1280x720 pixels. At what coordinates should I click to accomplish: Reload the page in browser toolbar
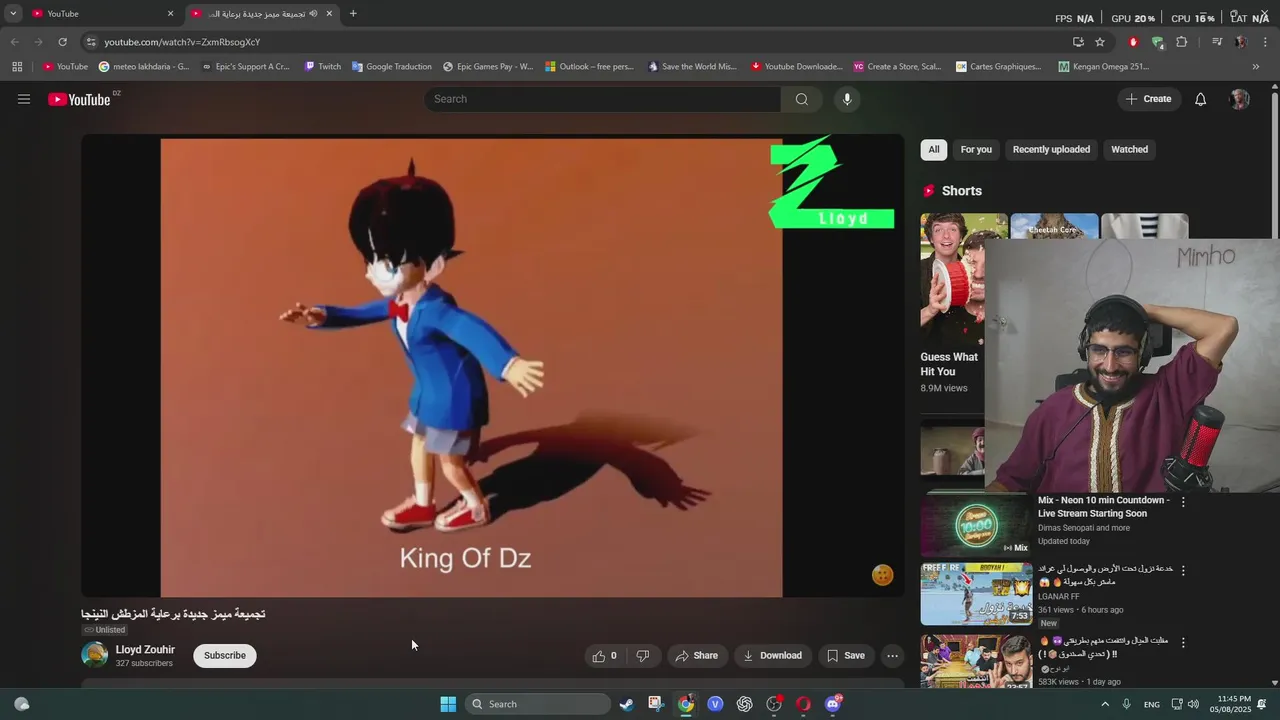(x=62, y=42)
